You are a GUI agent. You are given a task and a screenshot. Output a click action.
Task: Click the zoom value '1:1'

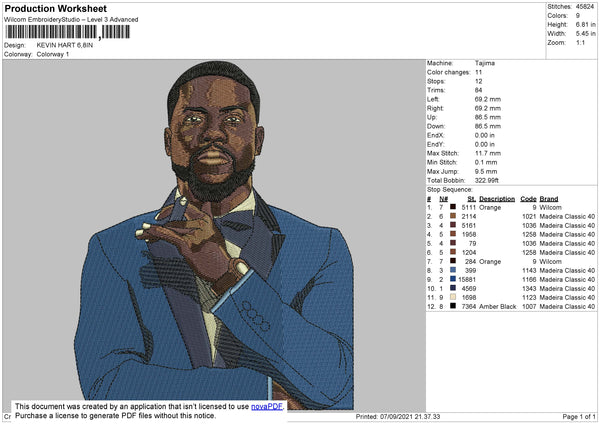580,42
